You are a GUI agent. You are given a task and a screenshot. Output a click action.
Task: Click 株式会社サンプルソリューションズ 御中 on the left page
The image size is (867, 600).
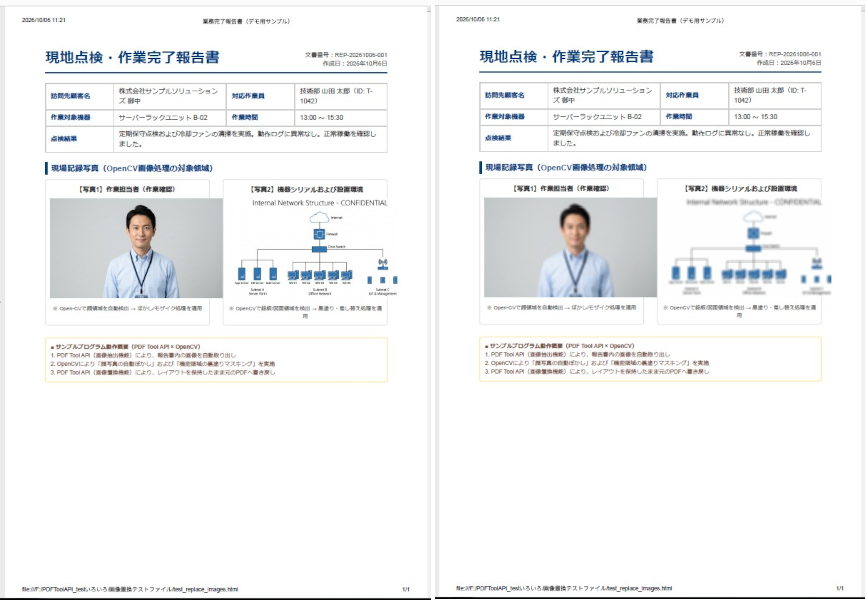click(x=170, y=96)
